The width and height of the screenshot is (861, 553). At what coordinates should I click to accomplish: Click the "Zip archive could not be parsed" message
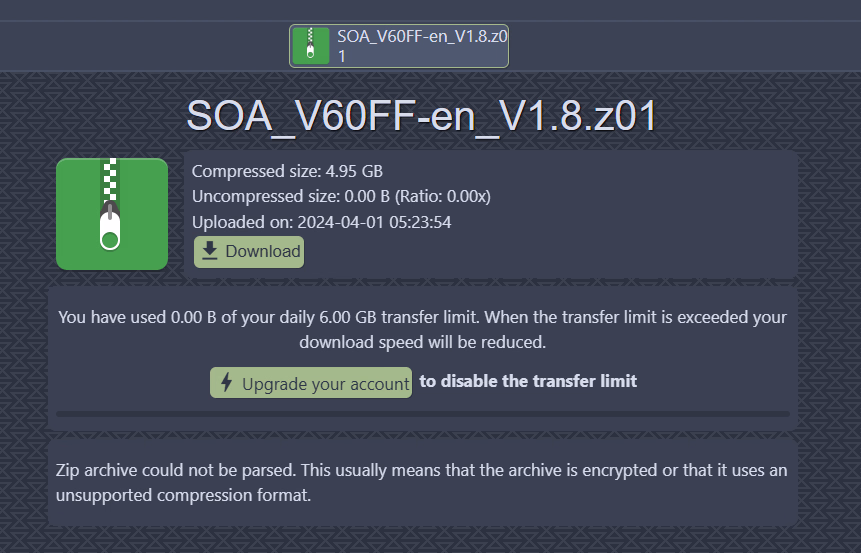point(422,470)
